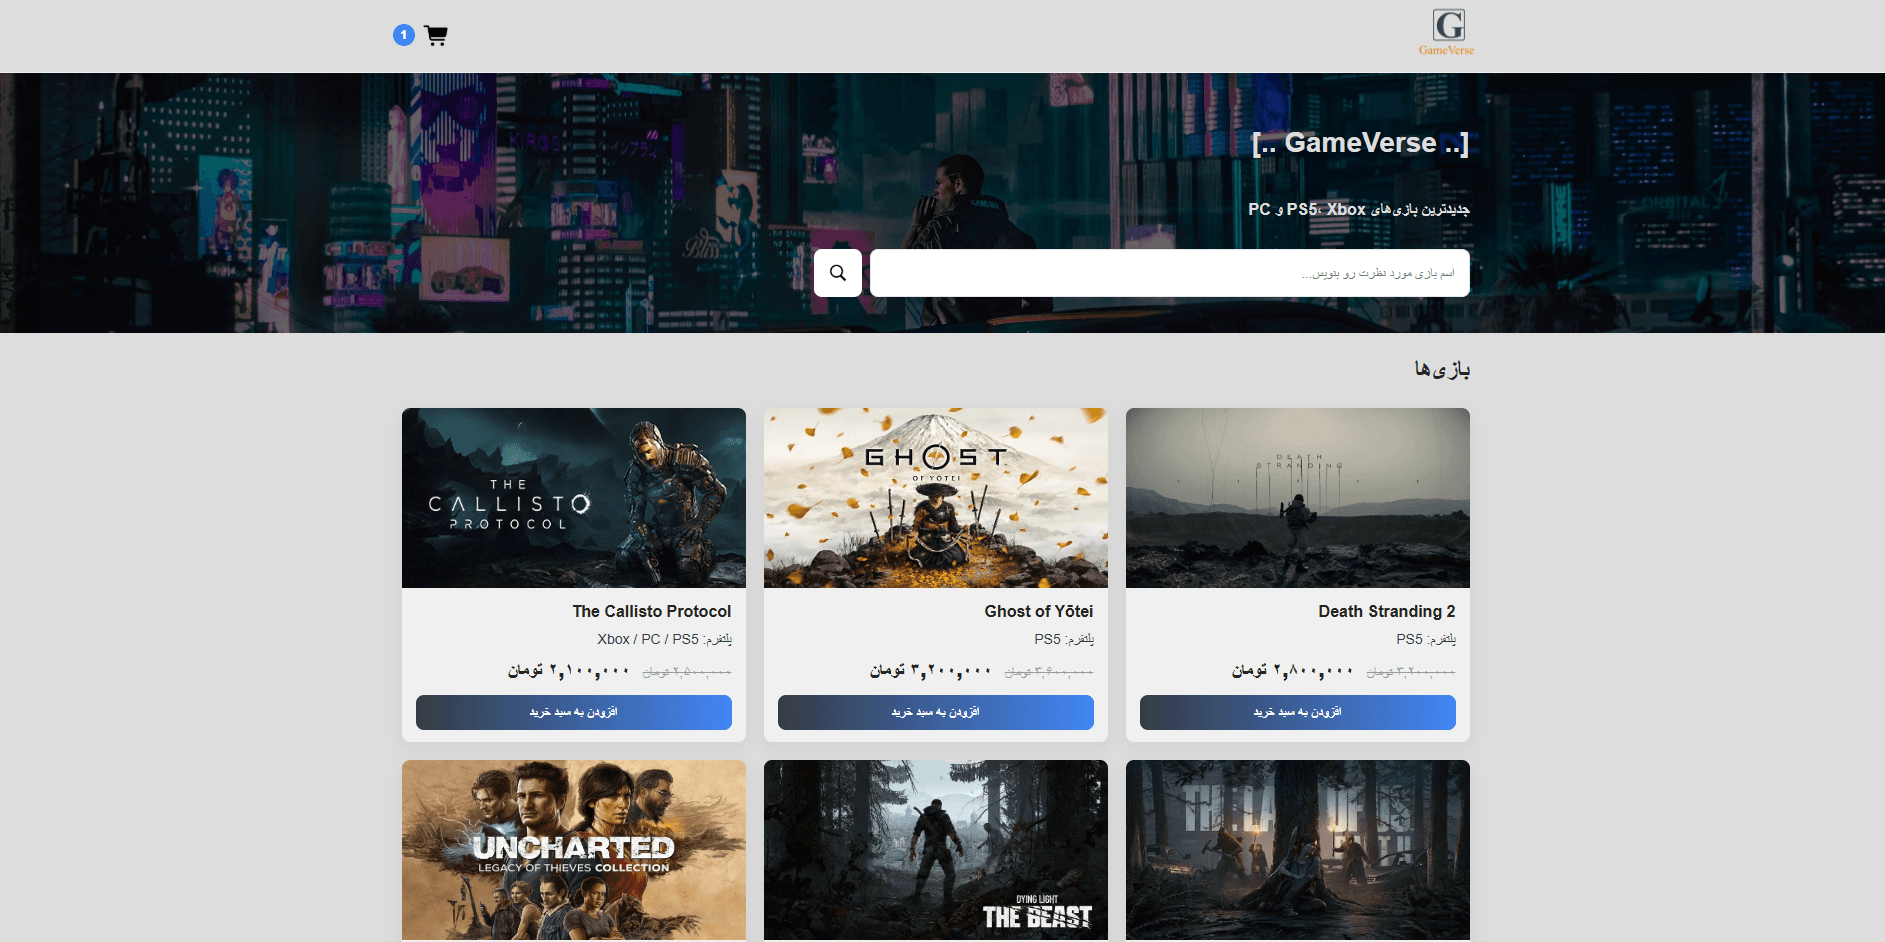Click the بازی‌ها section heading

[x=1442, y=369]
